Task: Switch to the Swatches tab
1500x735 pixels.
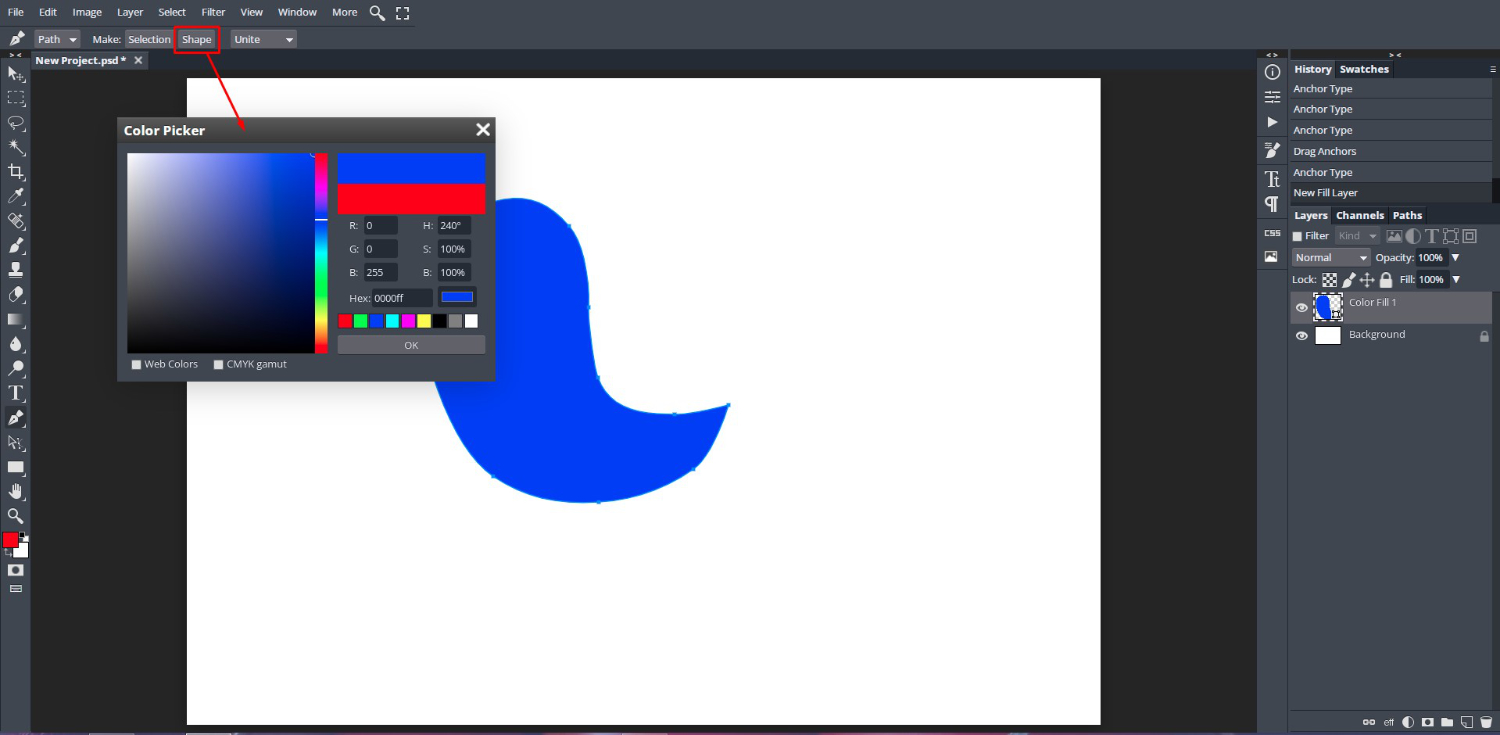Action: coord(1364,69)
